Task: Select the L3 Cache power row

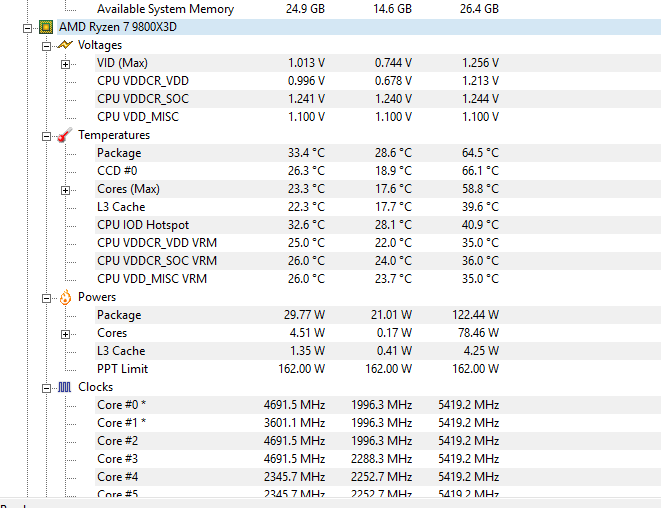Action: [x=378, y=351]
